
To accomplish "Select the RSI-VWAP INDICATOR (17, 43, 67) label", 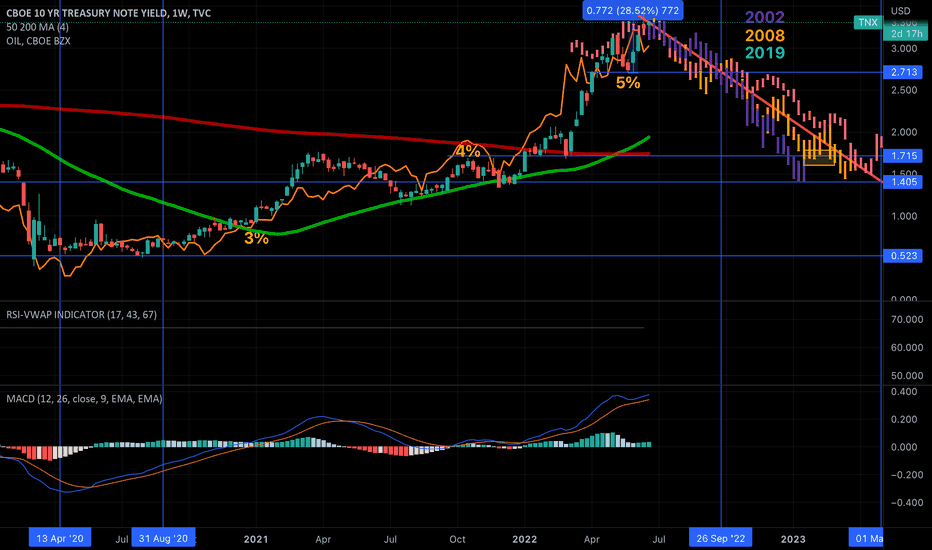I will [81, 315].
